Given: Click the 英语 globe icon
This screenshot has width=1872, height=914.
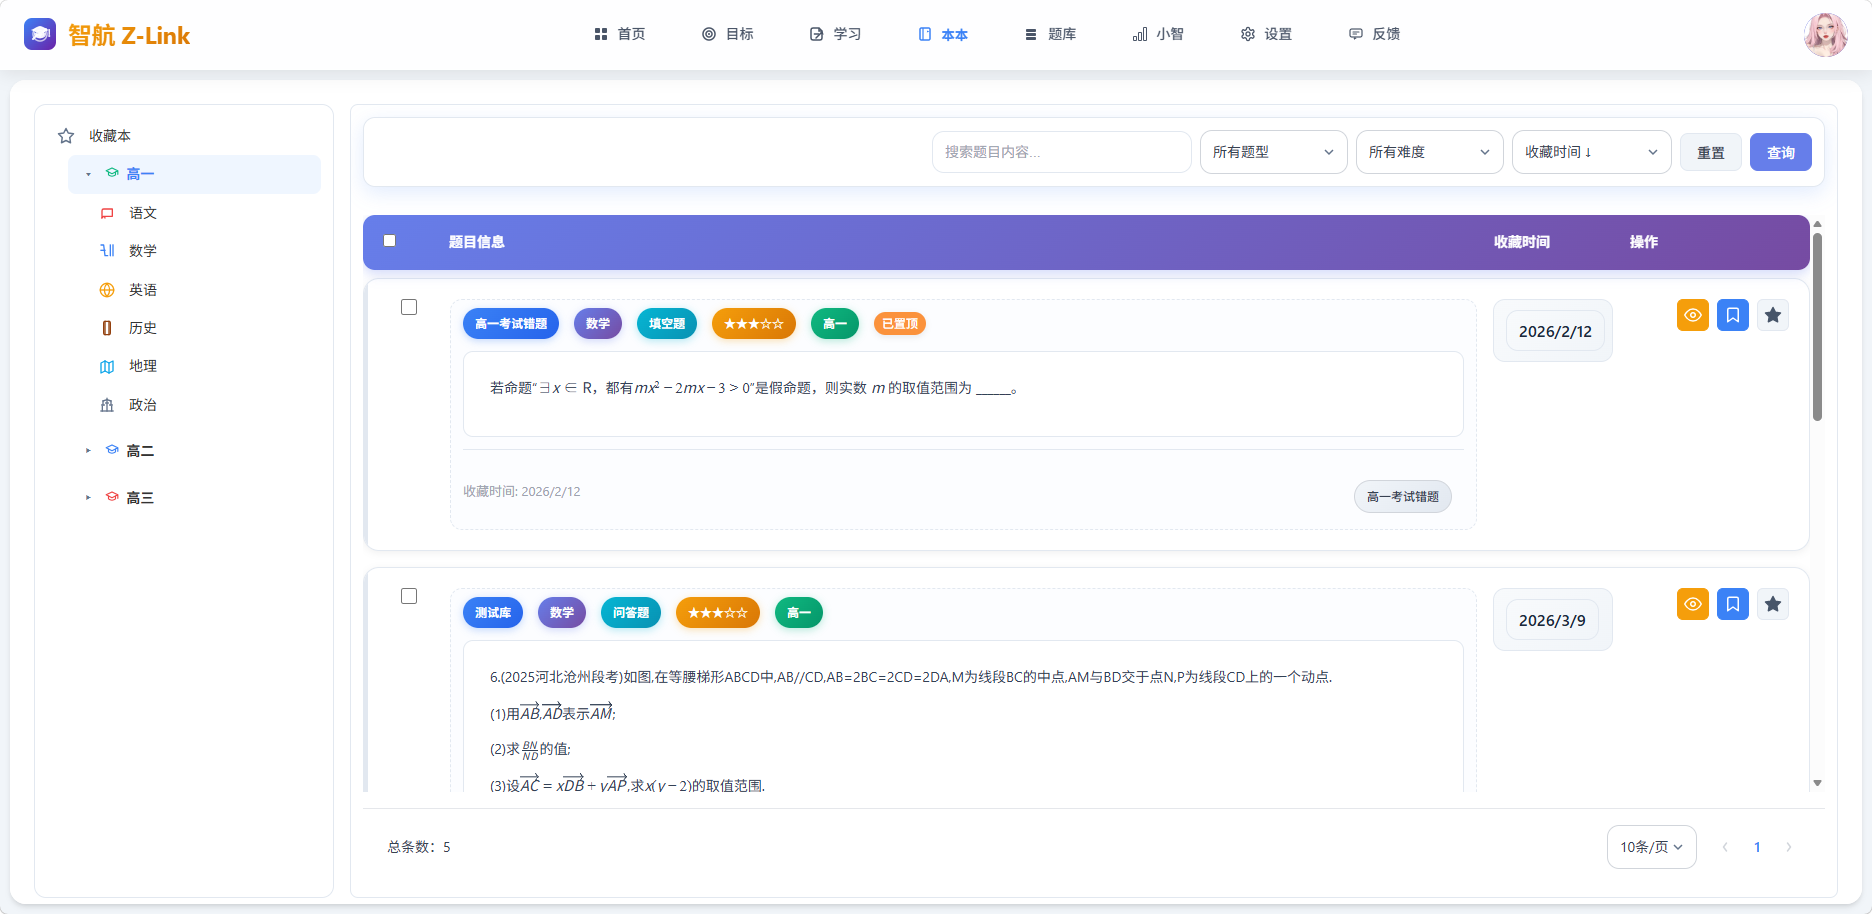Looking at the screenshot, I should point(107,290).
